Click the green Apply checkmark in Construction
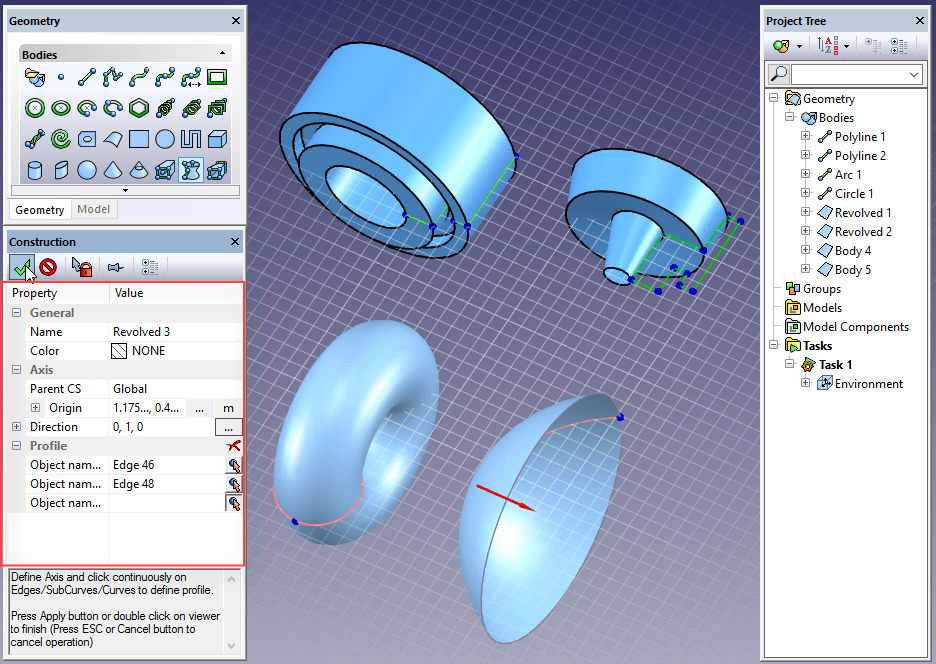This screenshot has width=936, height=664. click(x=21, y=267)
